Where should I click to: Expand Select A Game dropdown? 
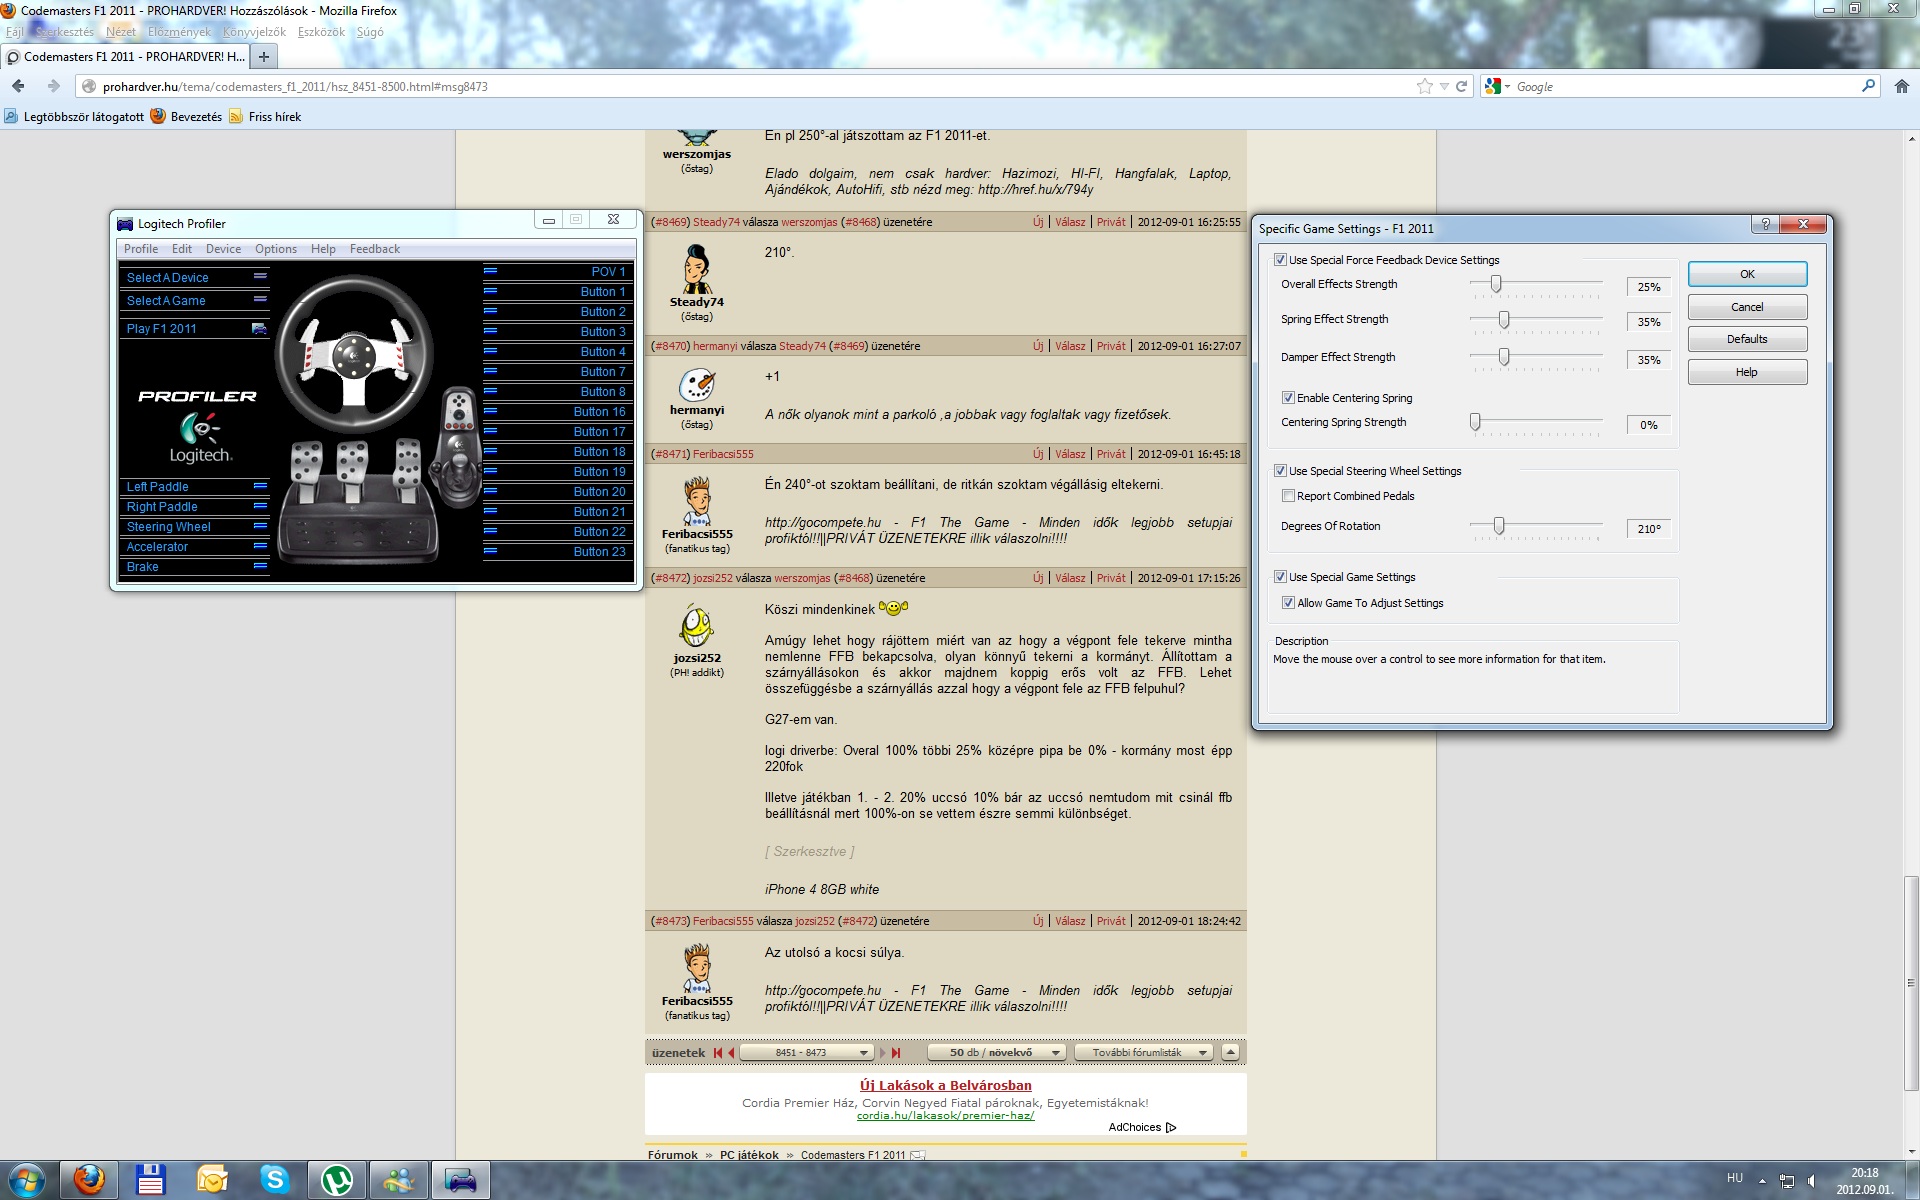260,299
